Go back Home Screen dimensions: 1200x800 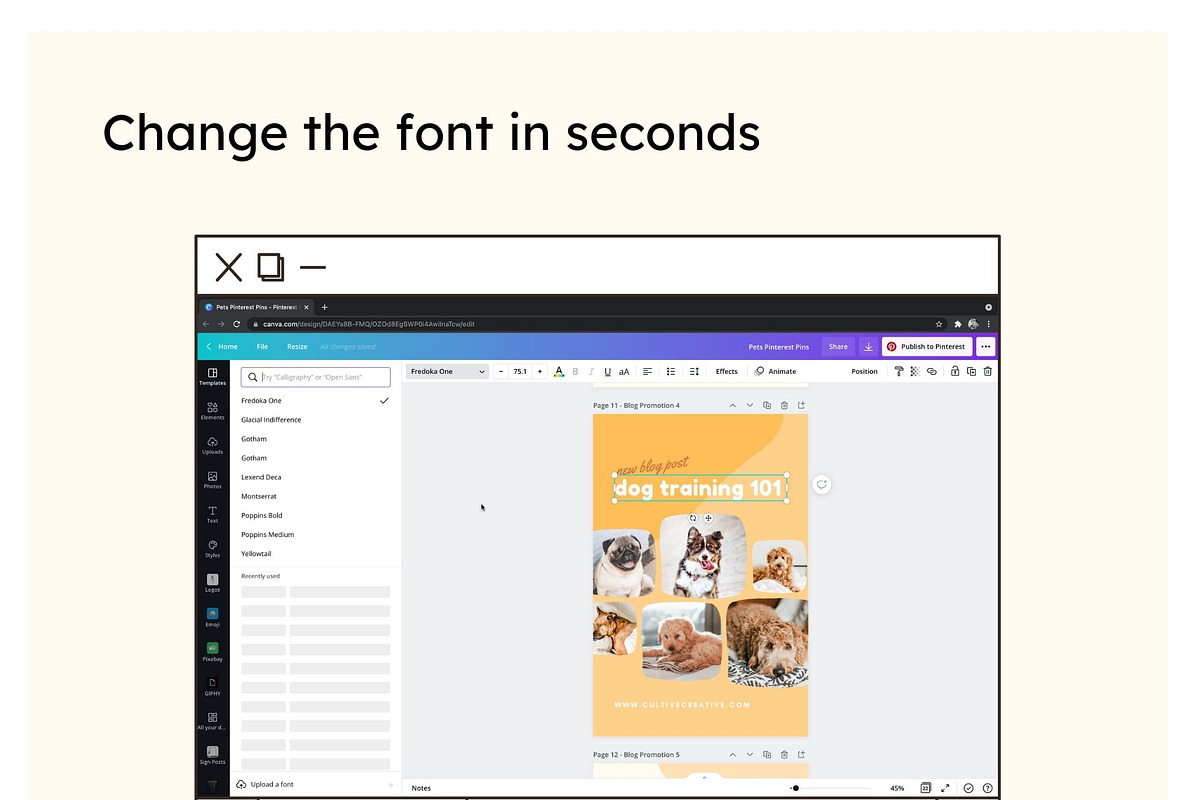222,347
